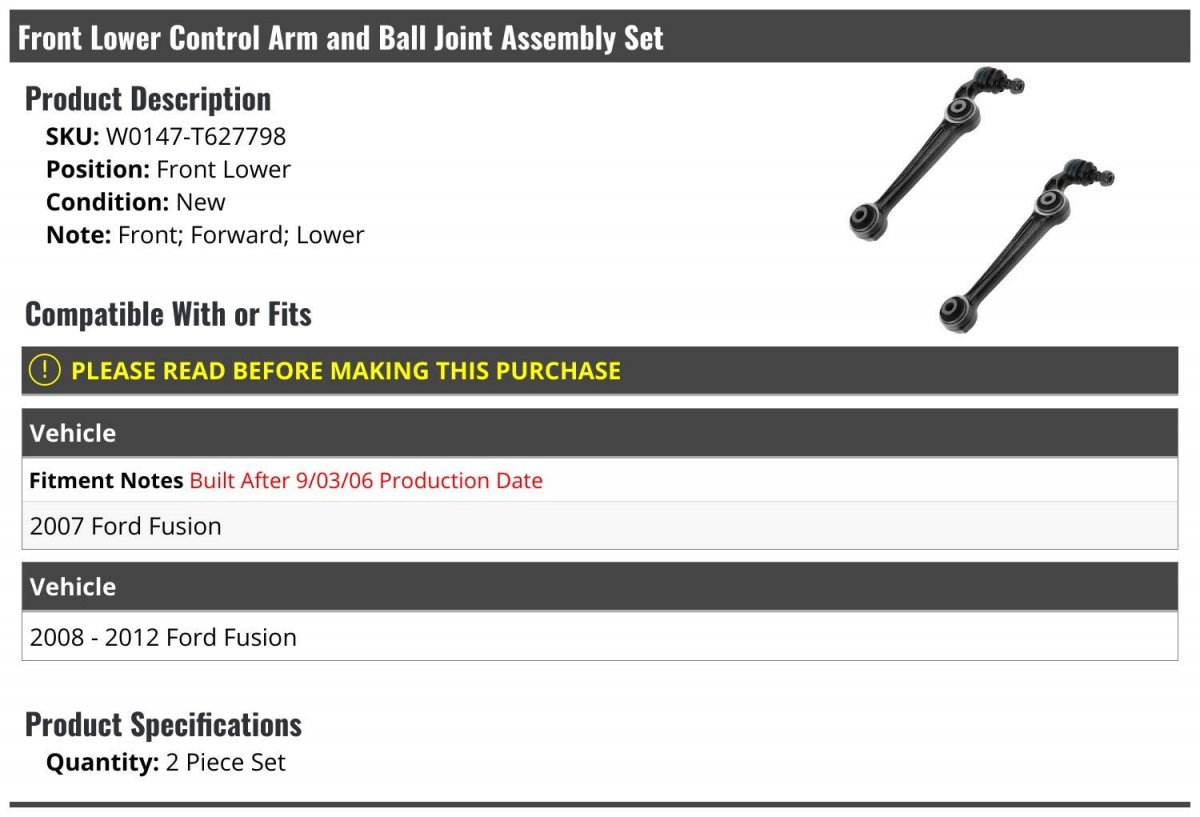
Task: Click the "Condition: New" line
Action: click(136, 202)
